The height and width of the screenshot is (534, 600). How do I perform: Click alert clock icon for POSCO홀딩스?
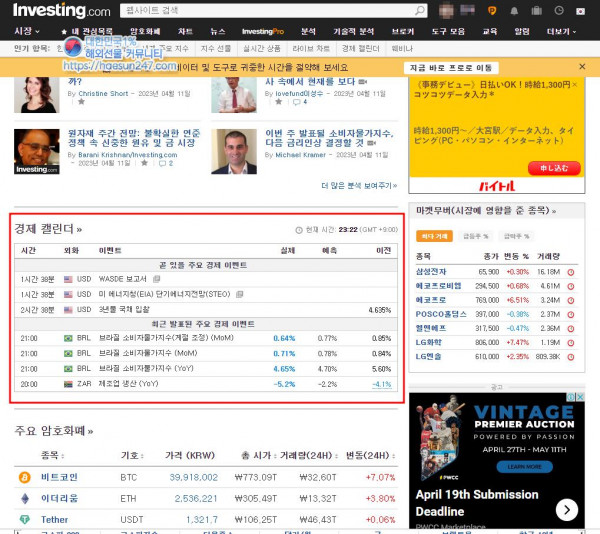pos(571,315)
